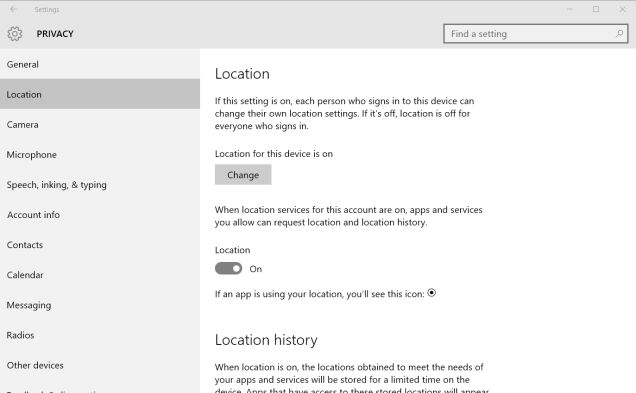
Task: Open the Camera privacy settings
Action: pos(100,125)
